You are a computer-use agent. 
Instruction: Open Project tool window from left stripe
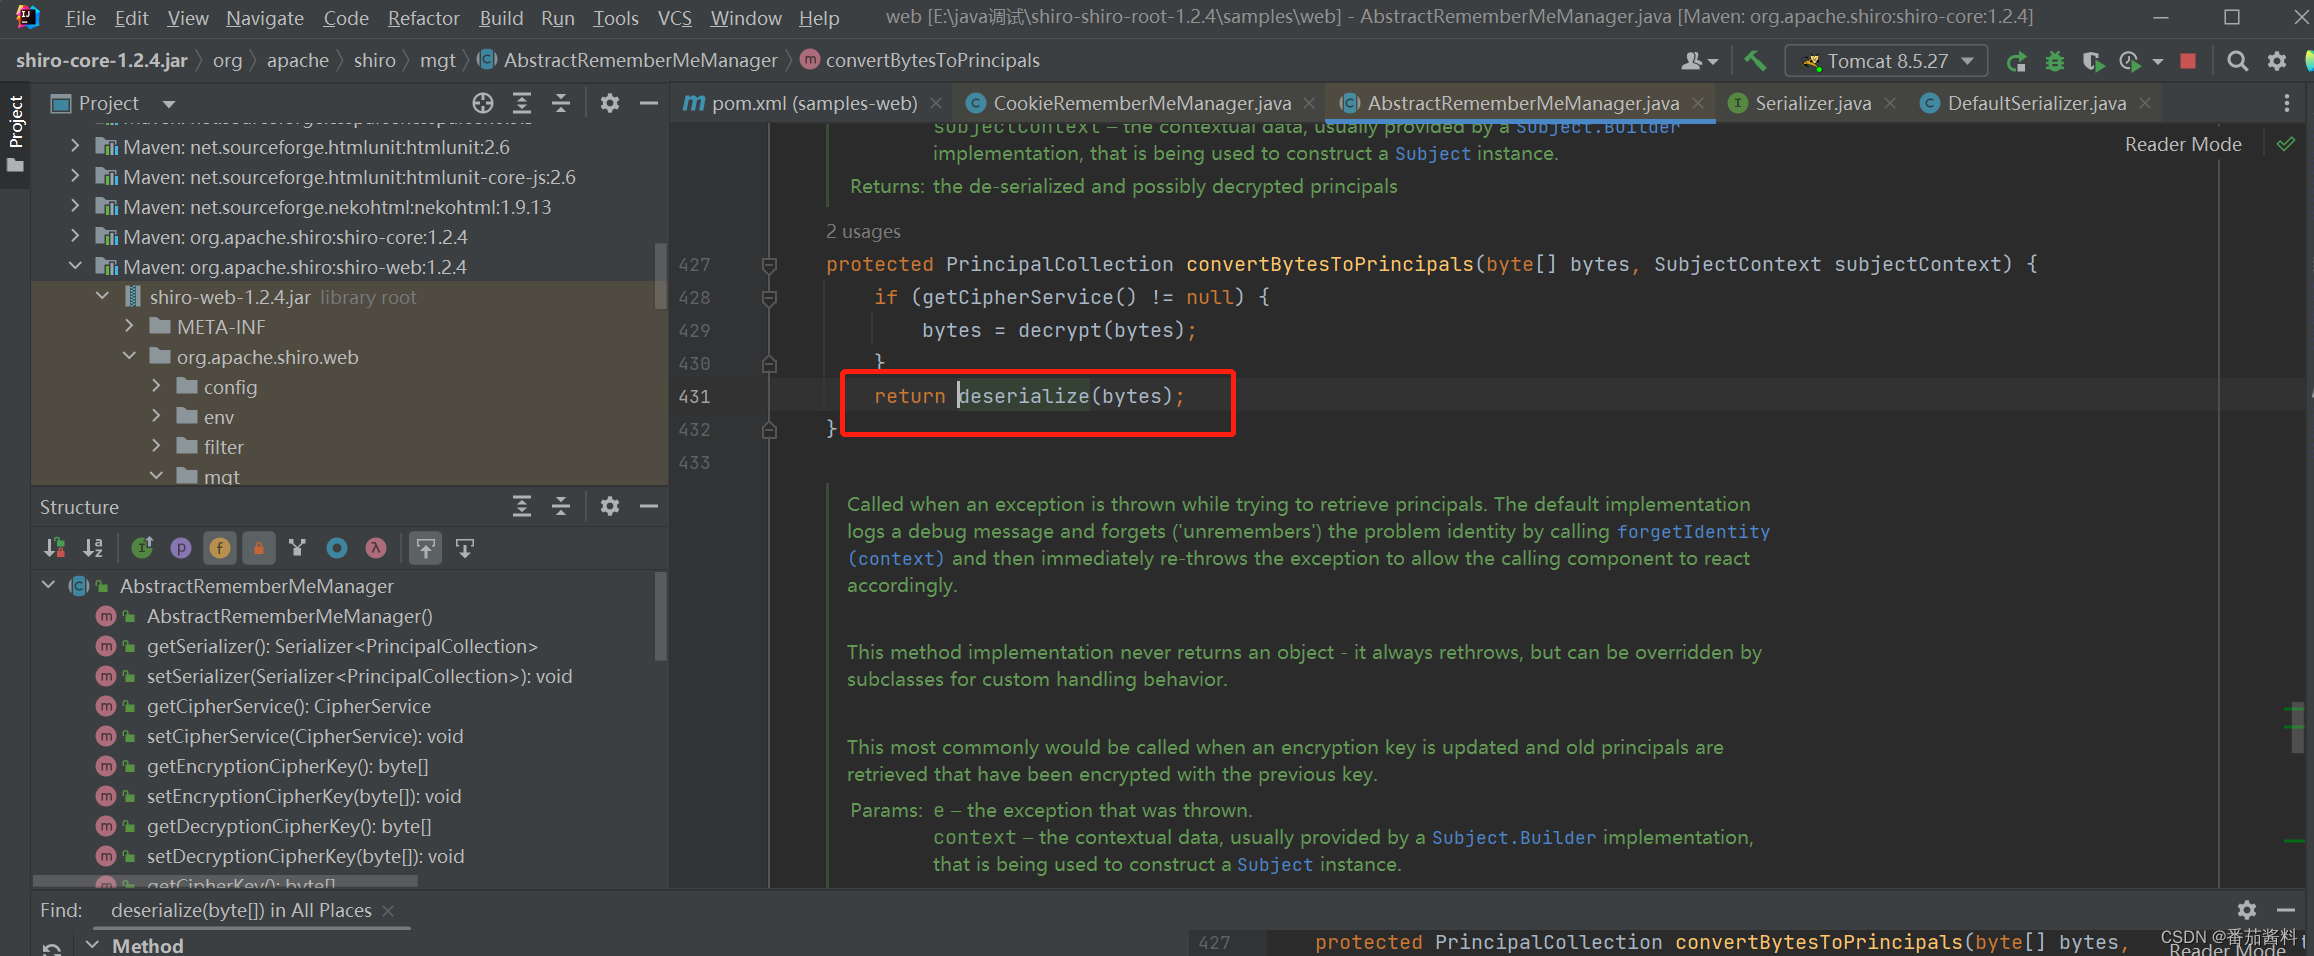tap(15, 133)
